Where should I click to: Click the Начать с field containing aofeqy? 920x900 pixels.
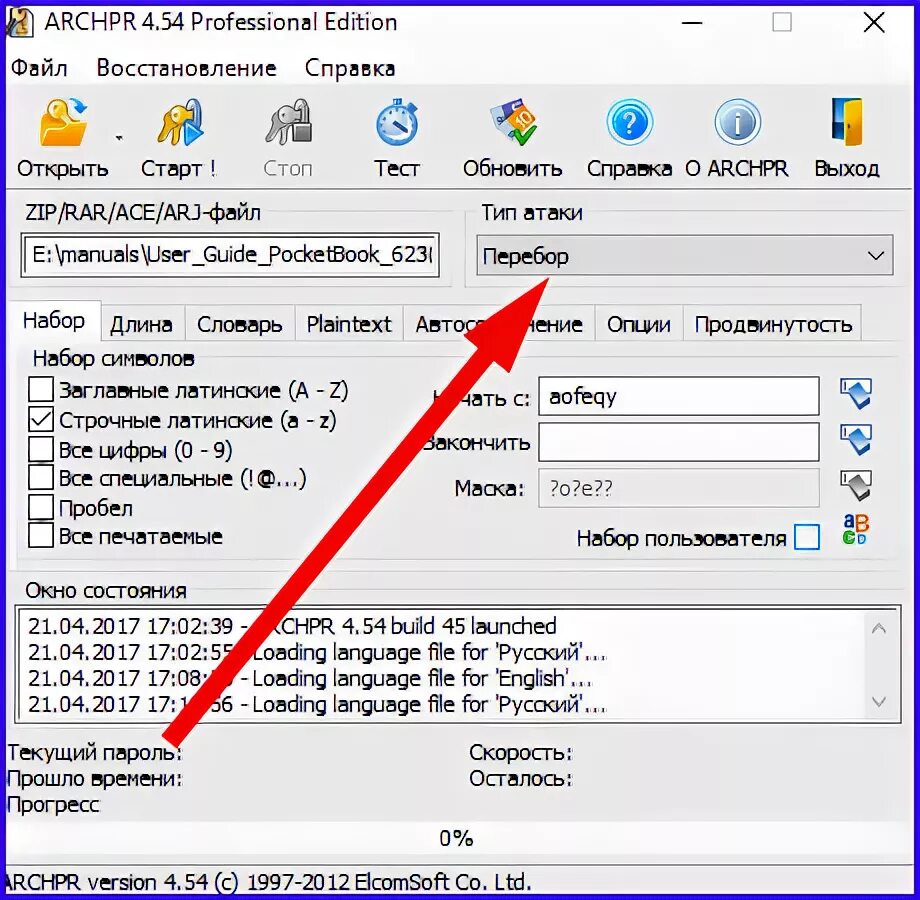[x=679, y=396]
